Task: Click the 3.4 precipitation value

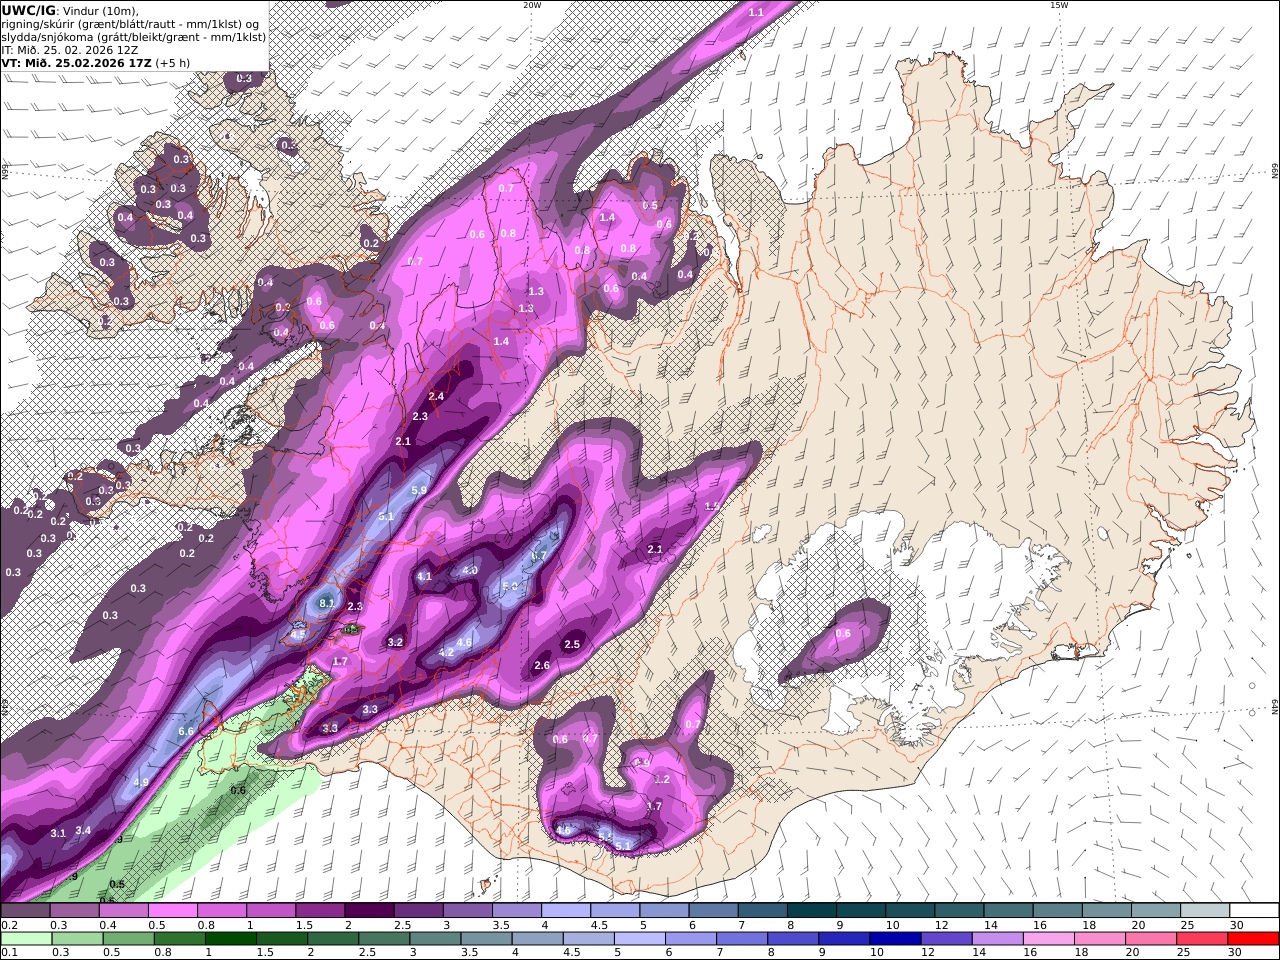Action: (x=83, y=830)
